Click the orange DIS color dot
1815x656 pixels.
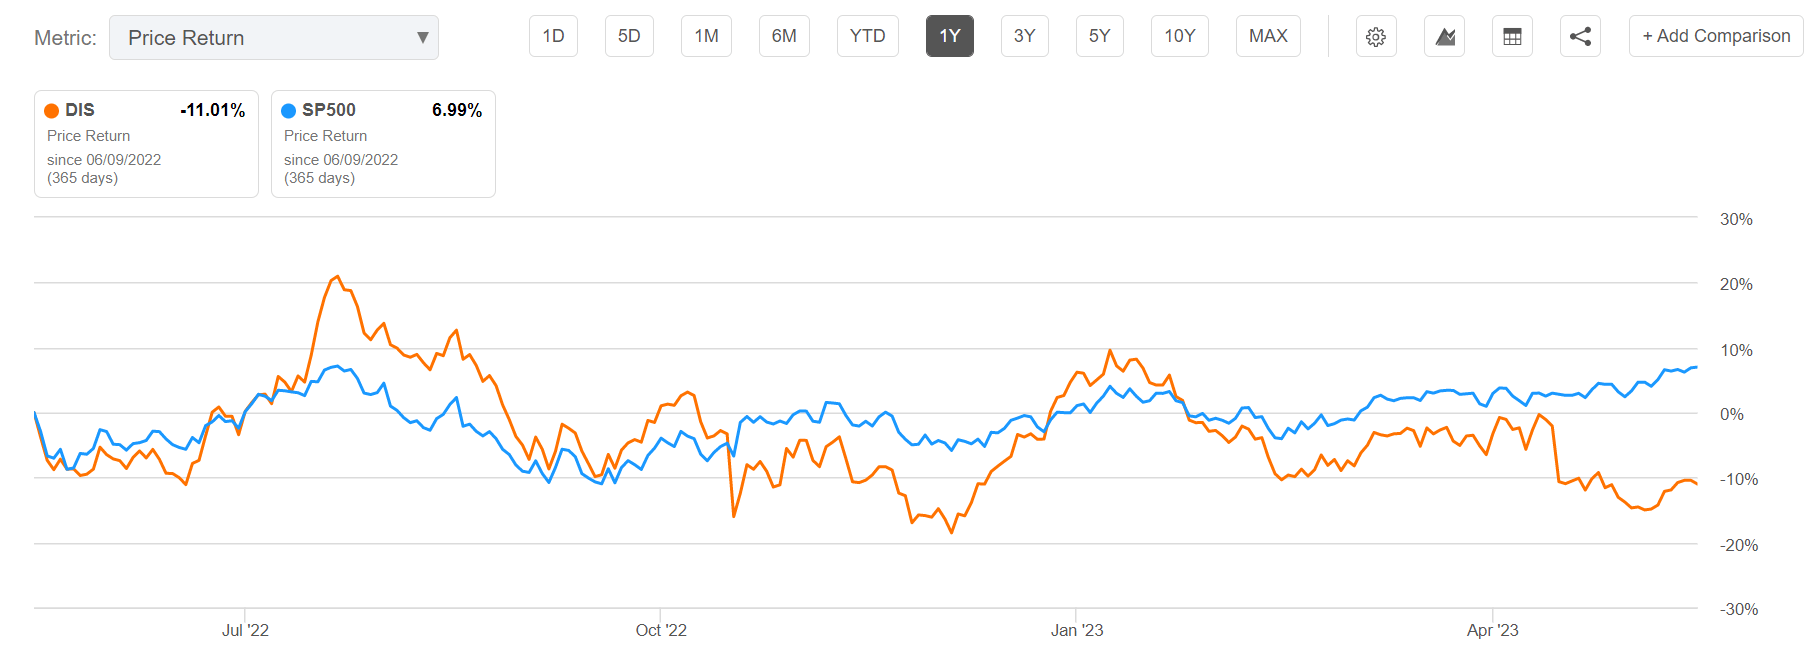(x=52, y=111)
